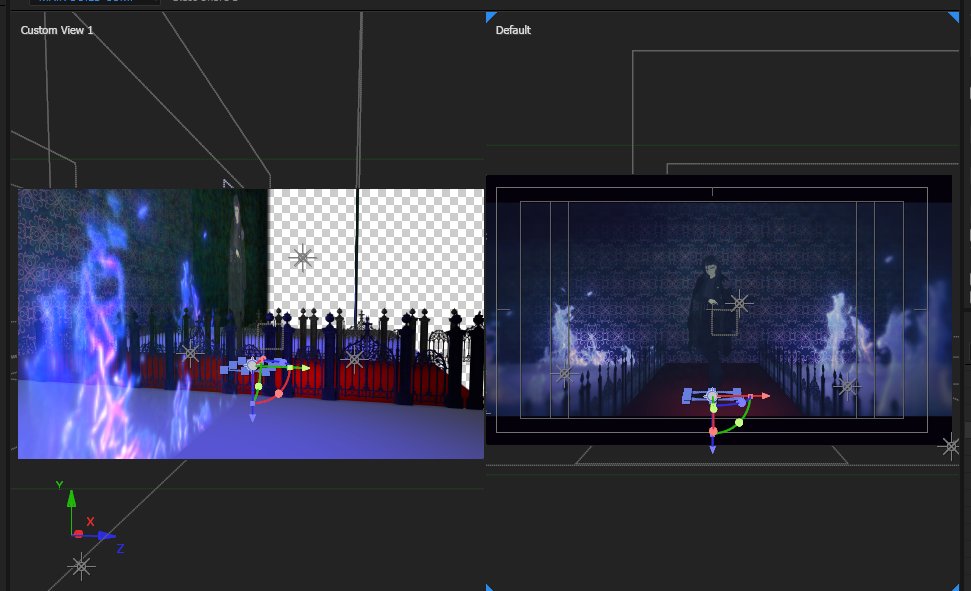
Task: Select the light icon beside the character's hand in Default view
Action: pyautogui.click(x=739, y=304)
